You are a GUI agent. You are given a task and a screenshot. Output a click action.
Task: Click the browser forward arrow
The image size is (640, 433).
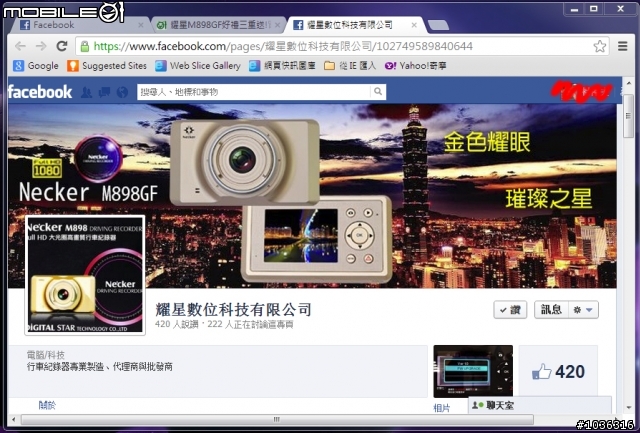pos(41,46)
